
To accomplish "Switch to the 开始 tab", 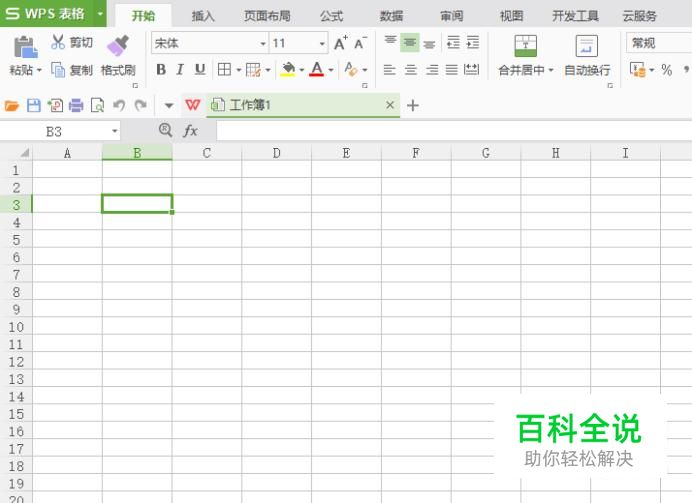I will click(143, 16).
